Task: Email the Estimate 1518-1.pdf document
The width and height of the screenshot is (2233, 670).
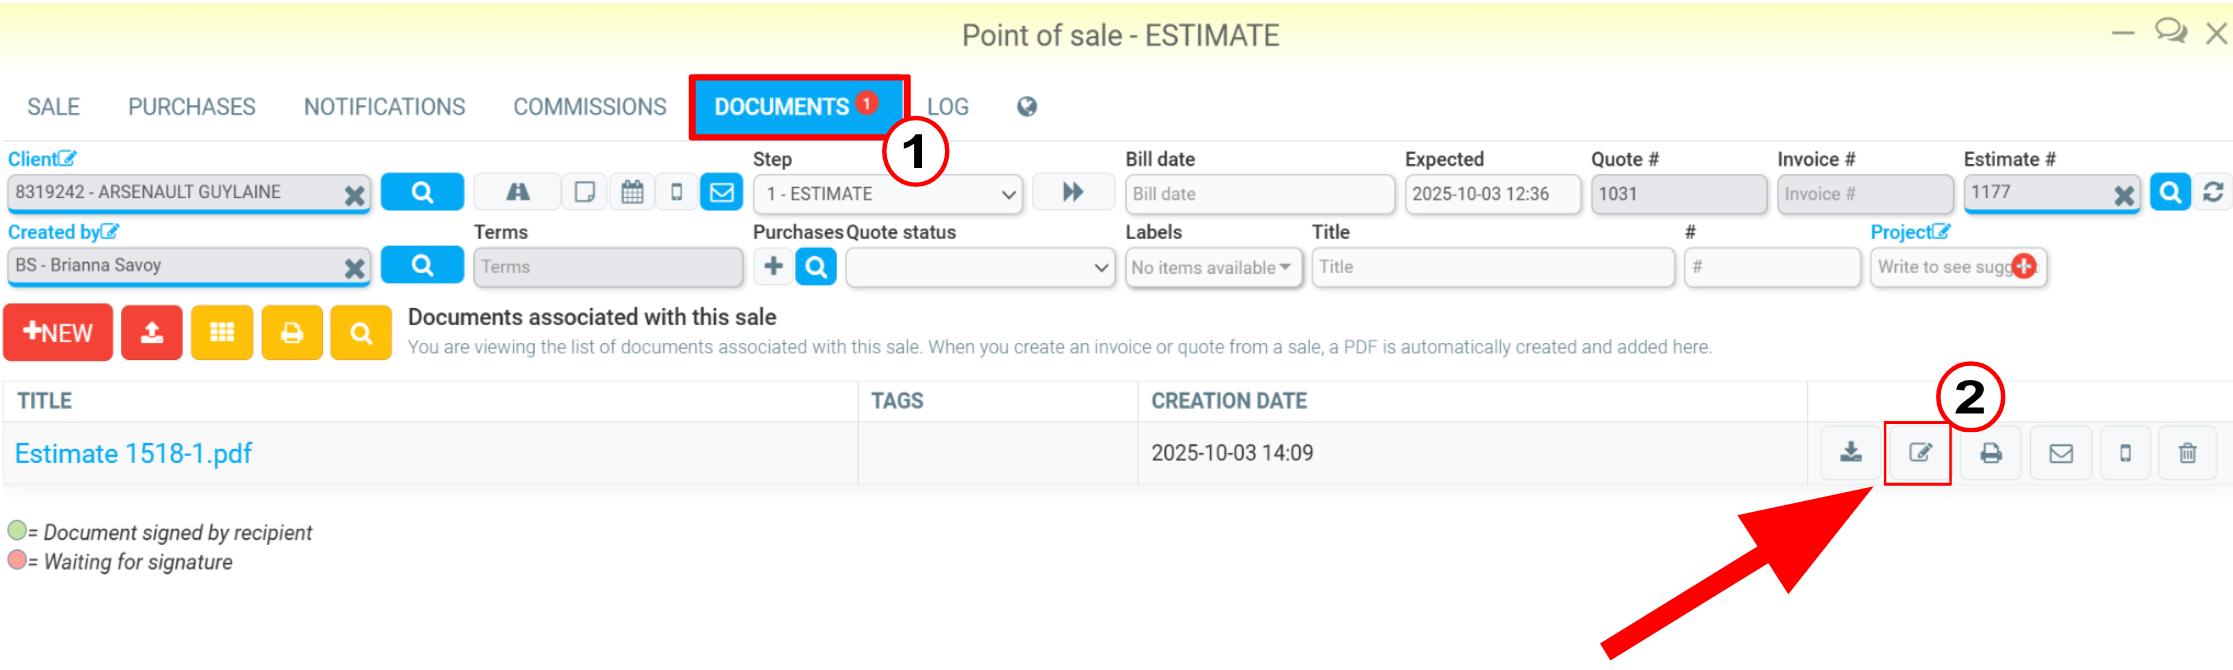Action: point(2061,453)
